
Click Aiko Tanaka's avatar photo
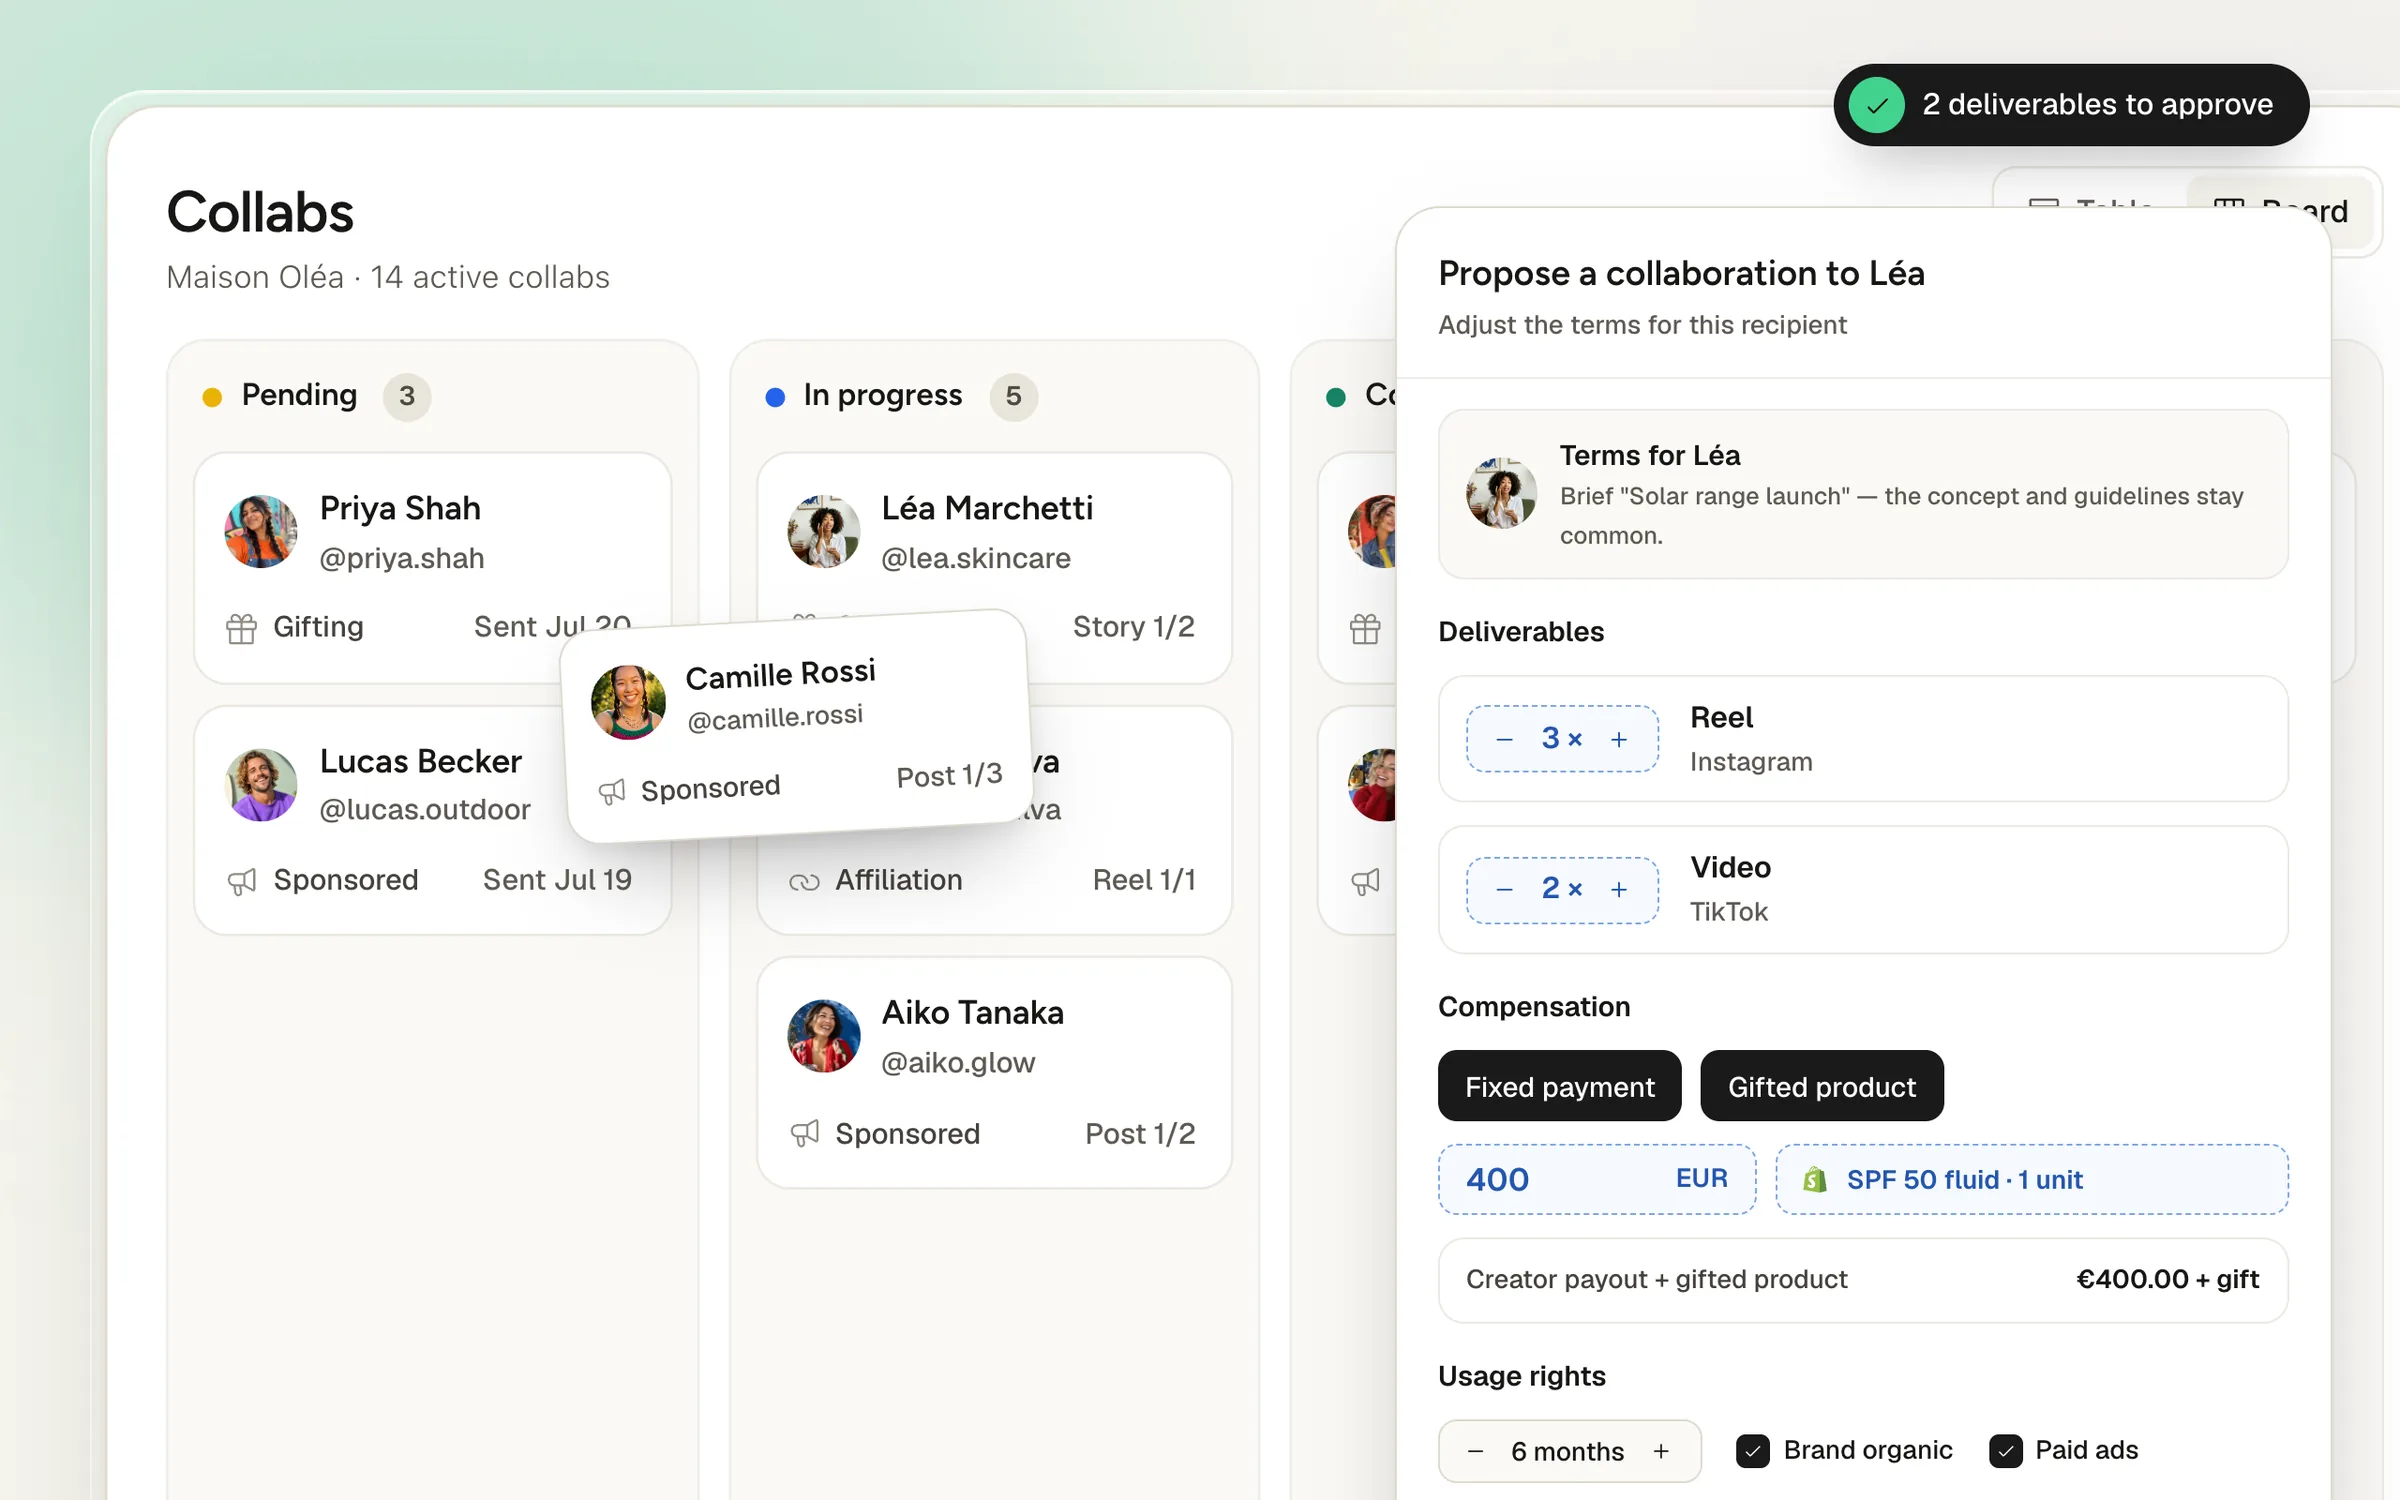824,1036
